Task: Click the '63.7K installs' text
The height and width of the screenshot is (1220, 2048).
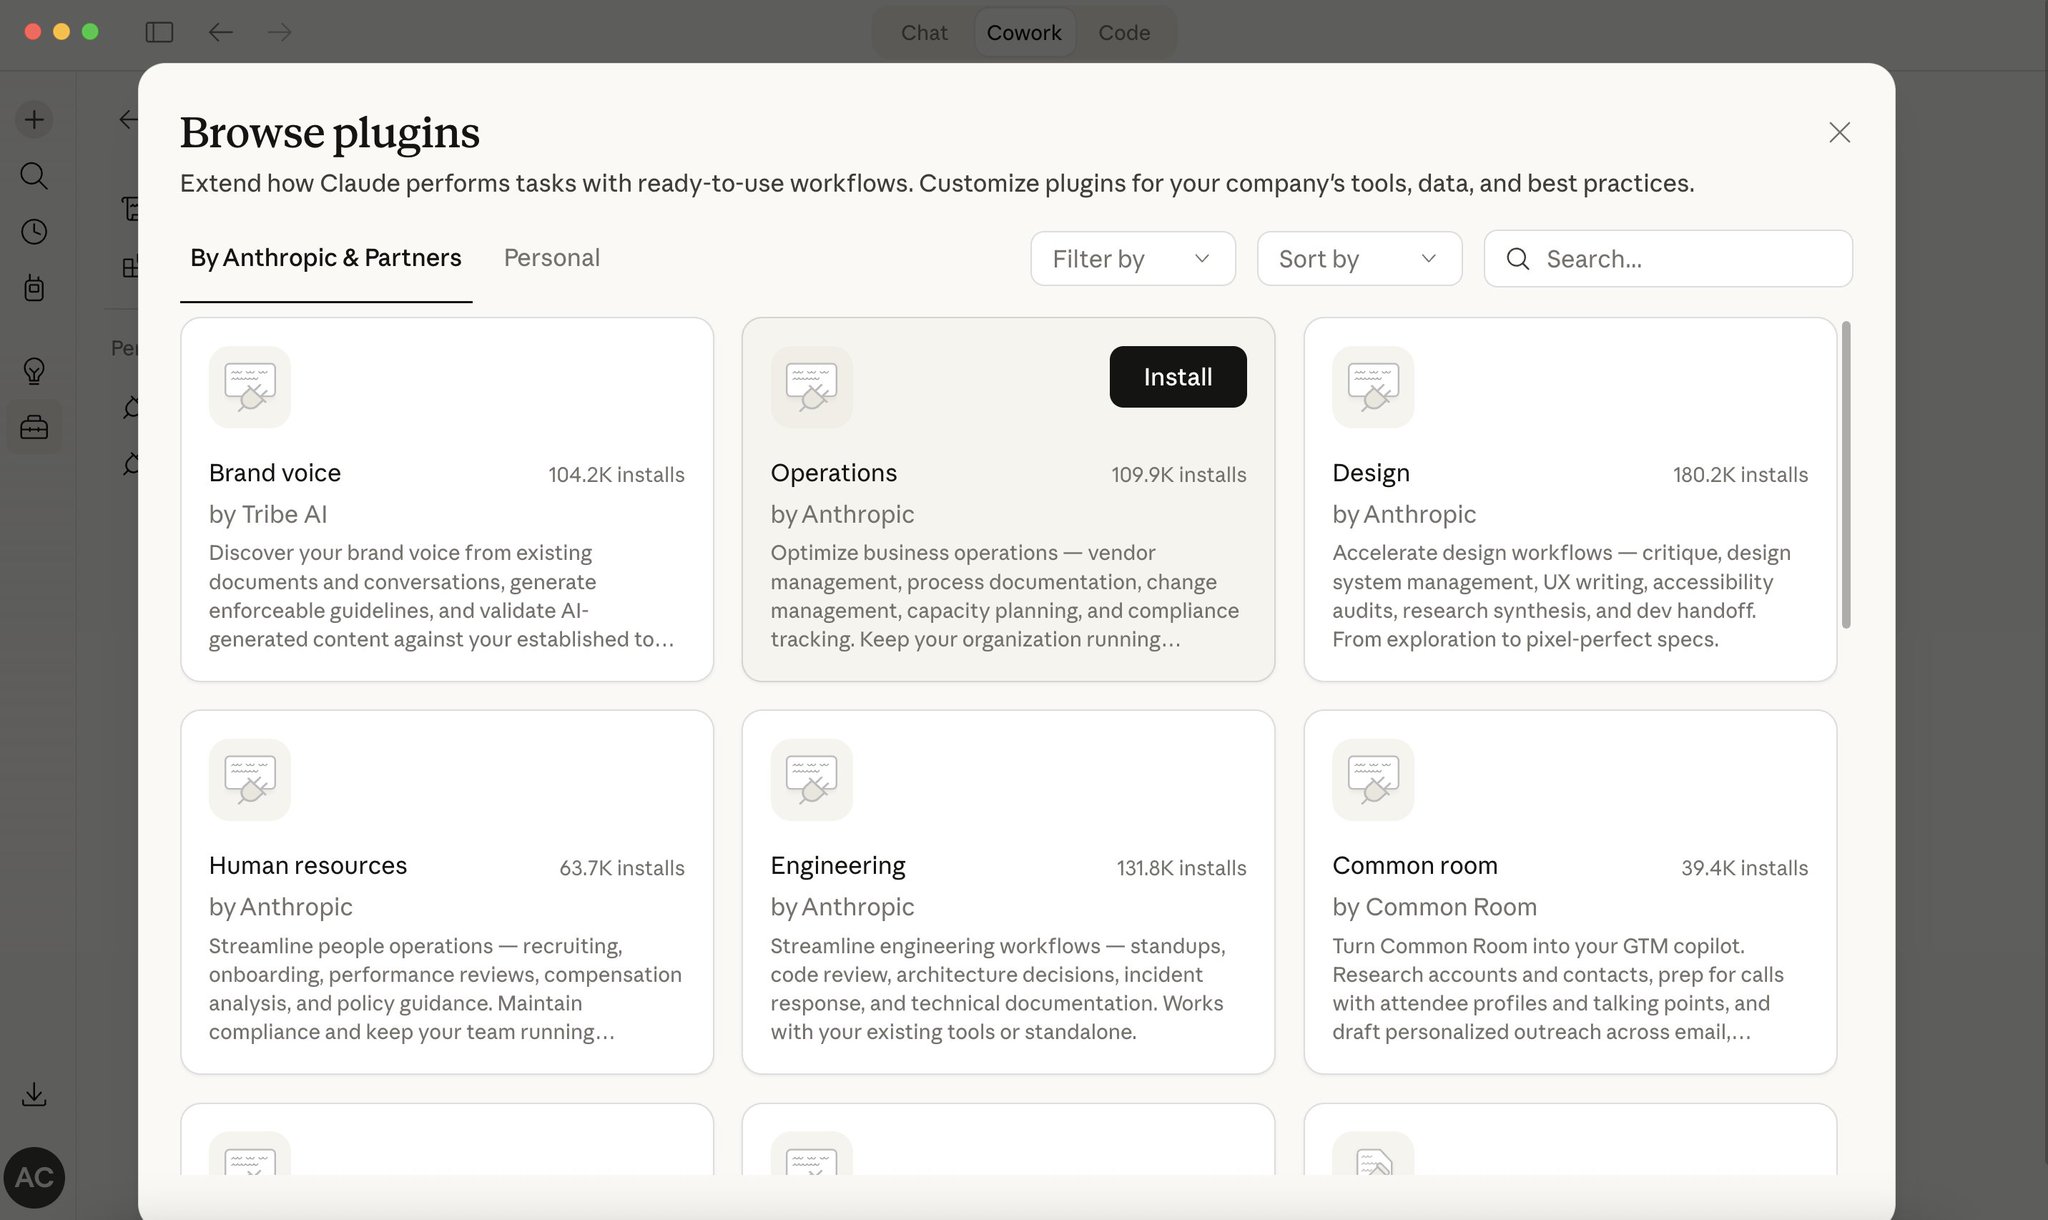Action: [x=622, y=868]
